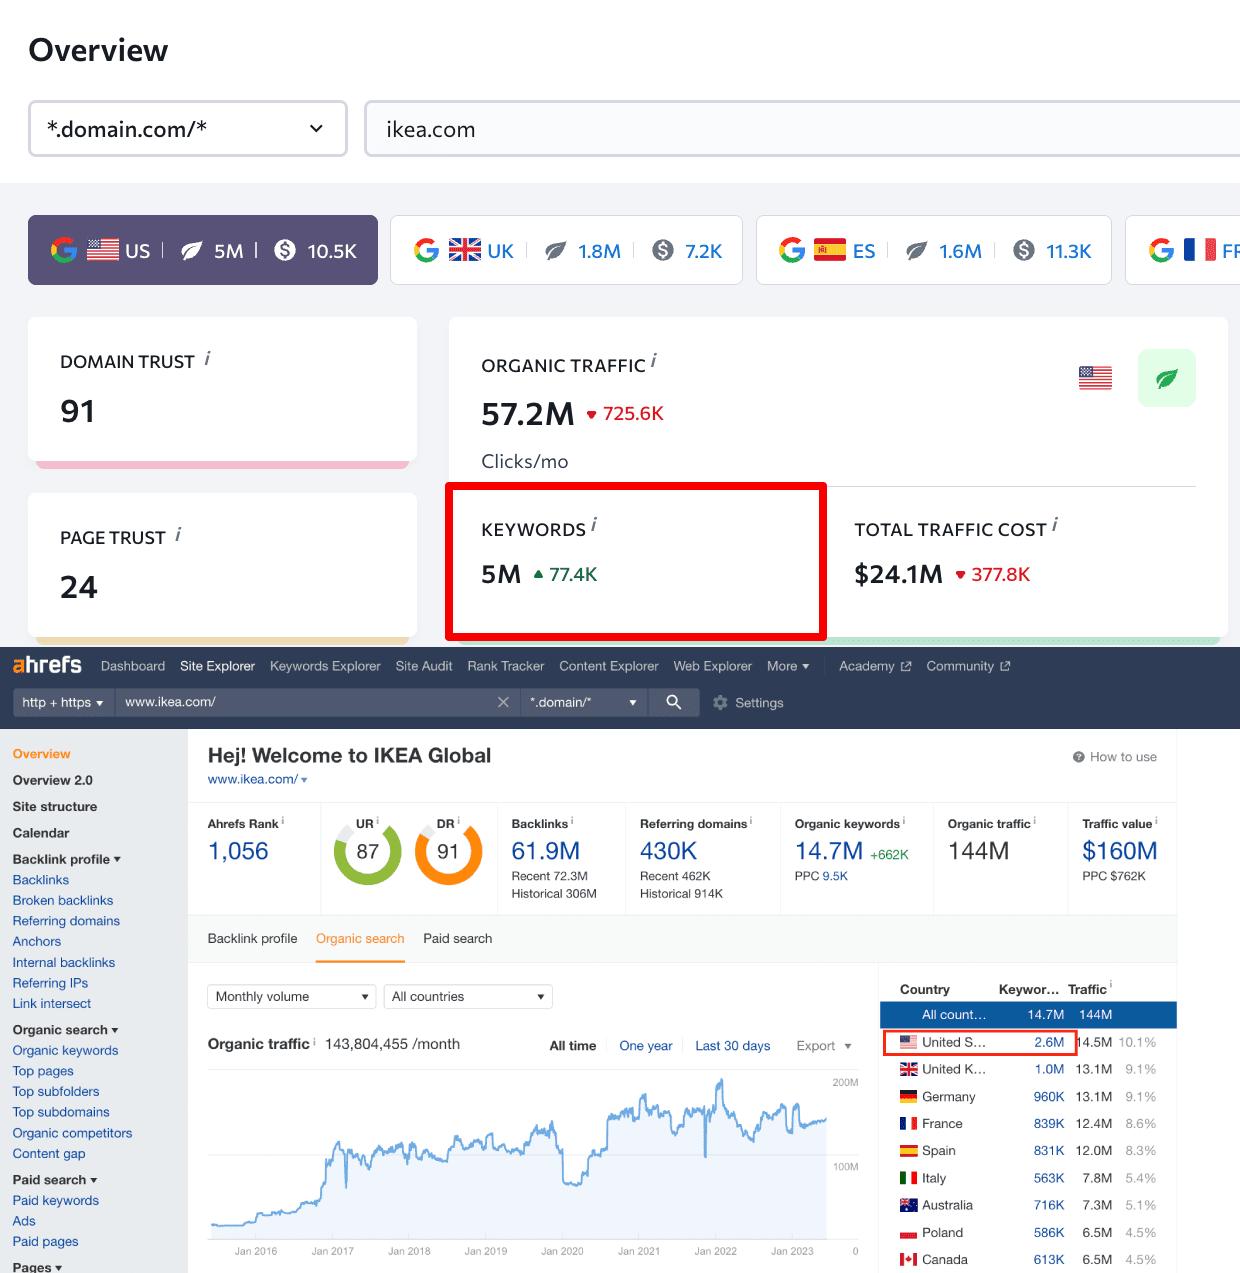Collapse the Paid search sidebar section
1240x1273 pixels.
[55, 1180]
